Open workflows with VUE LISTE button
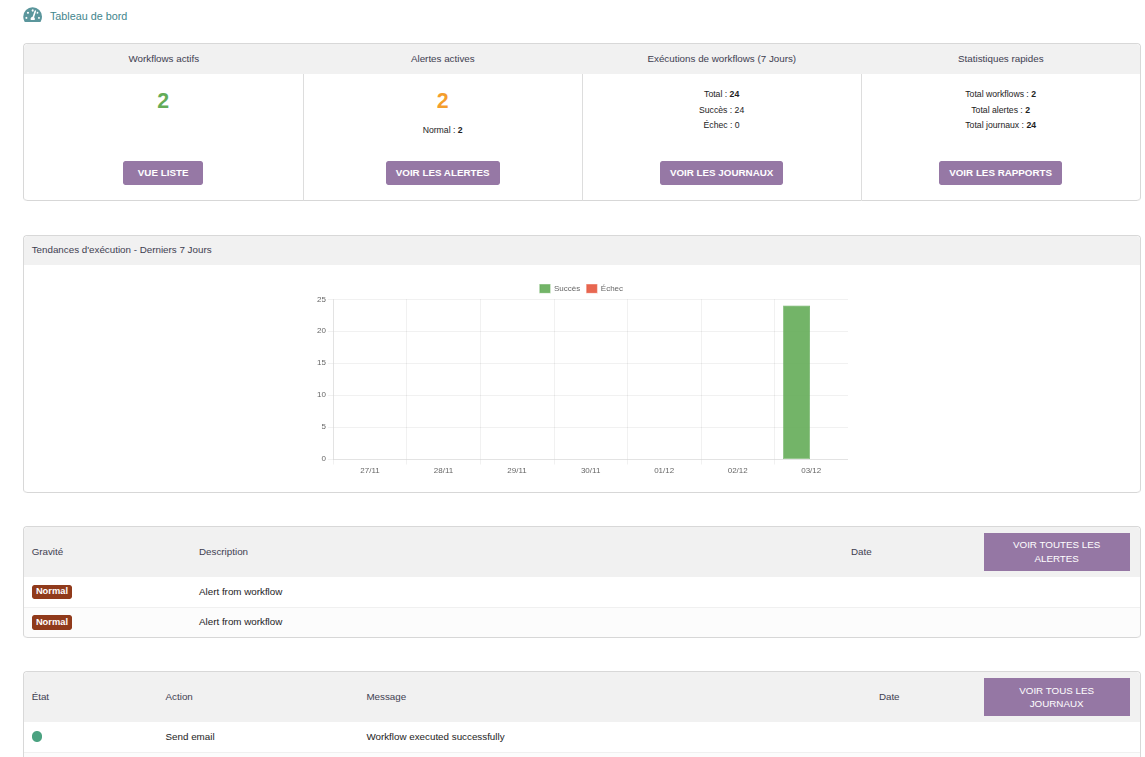 click(x=163, y=173)
